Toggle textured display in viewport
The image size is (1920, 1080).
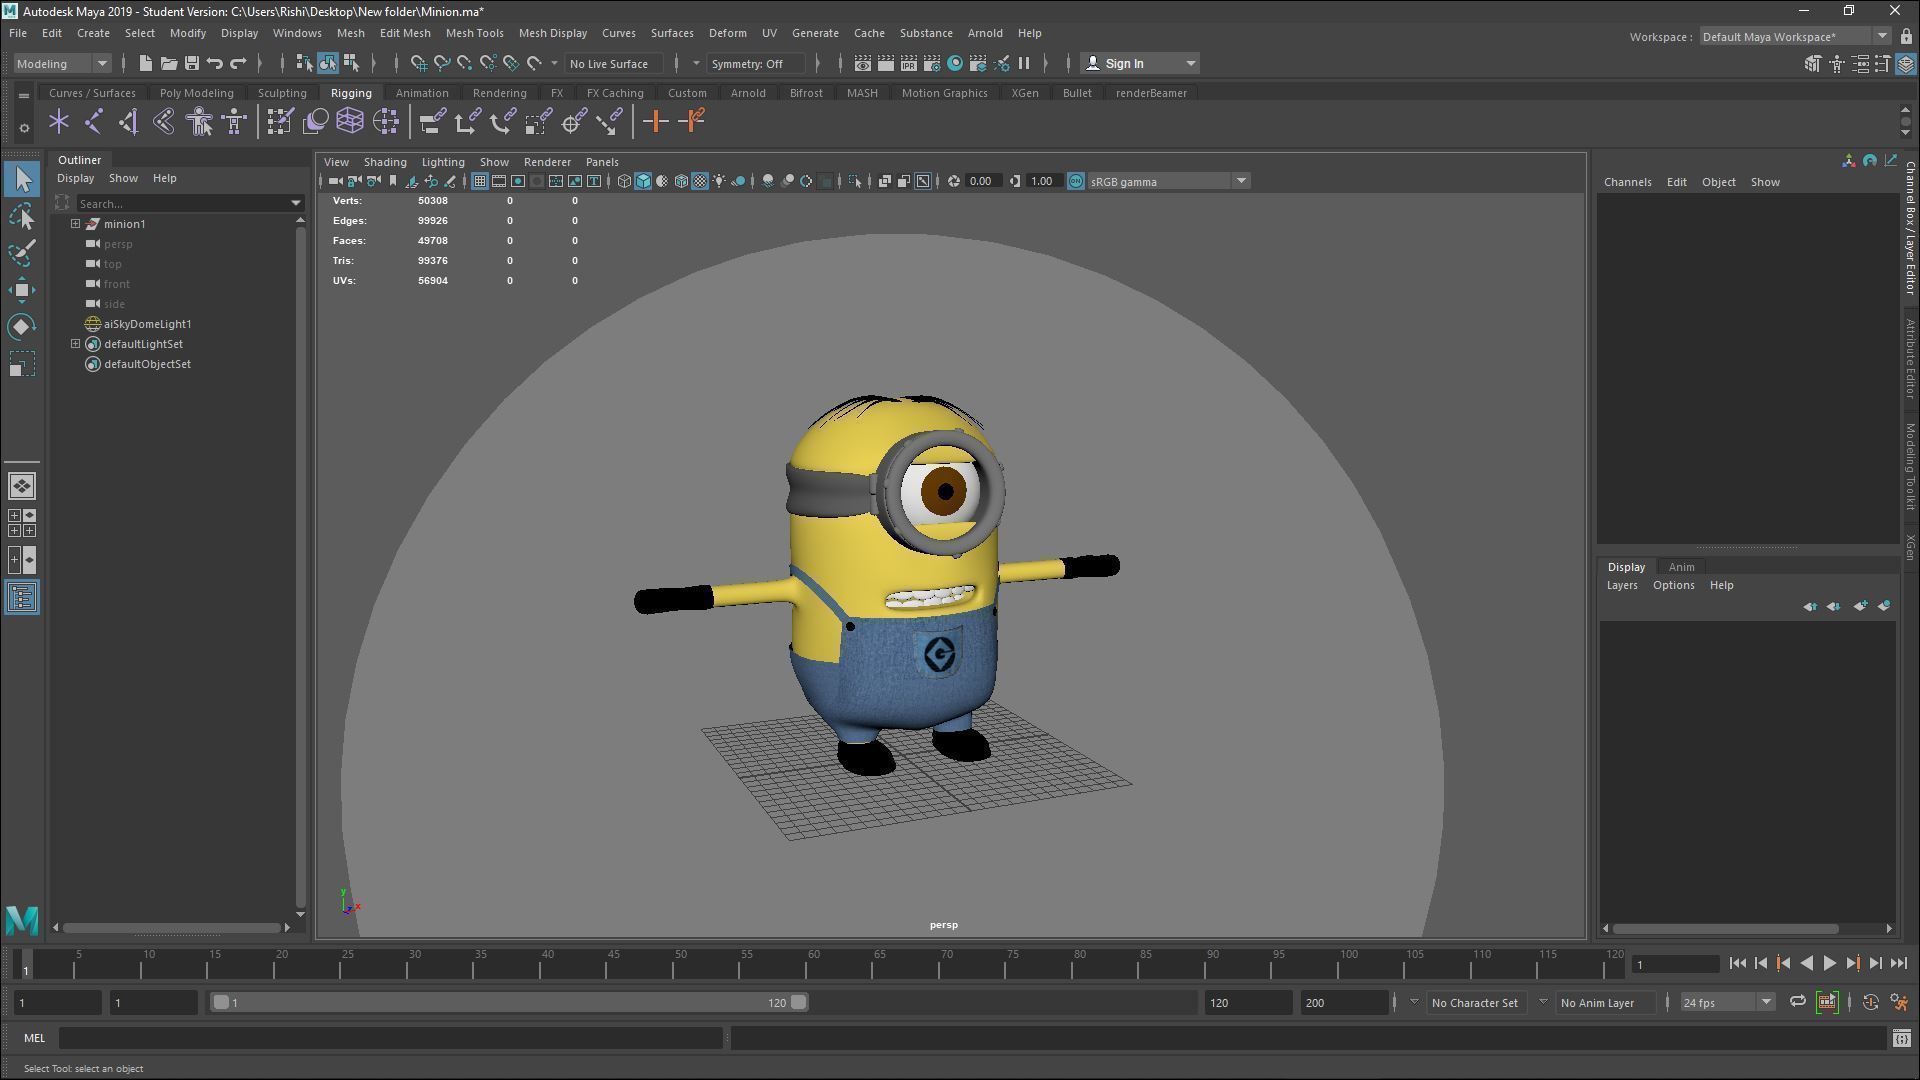pos(700,182)
